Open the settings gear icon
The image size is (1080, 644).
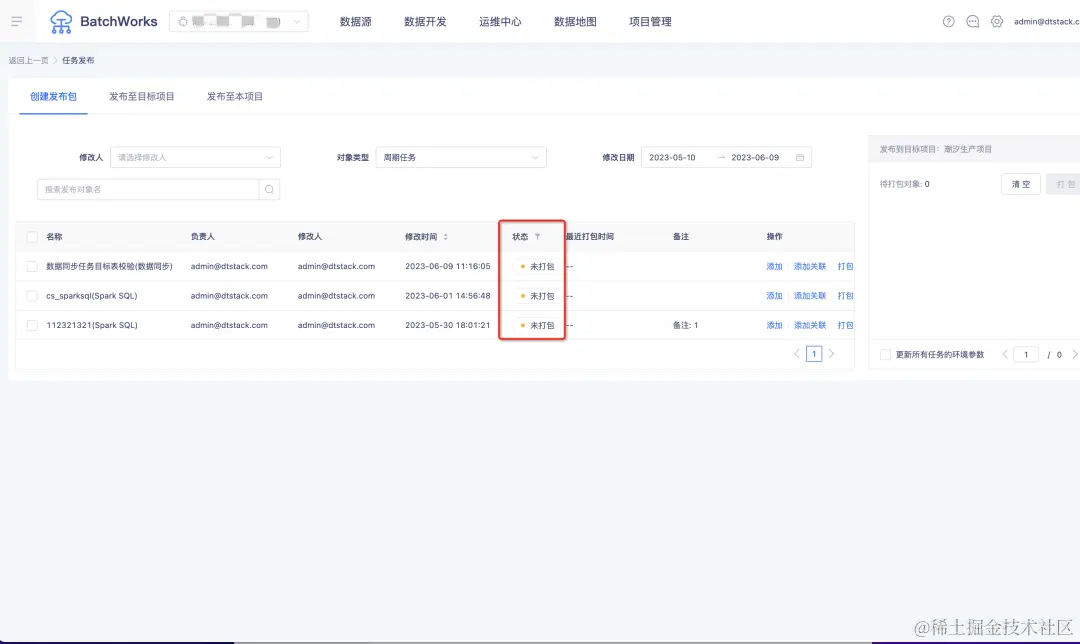(x=997, y=21)
